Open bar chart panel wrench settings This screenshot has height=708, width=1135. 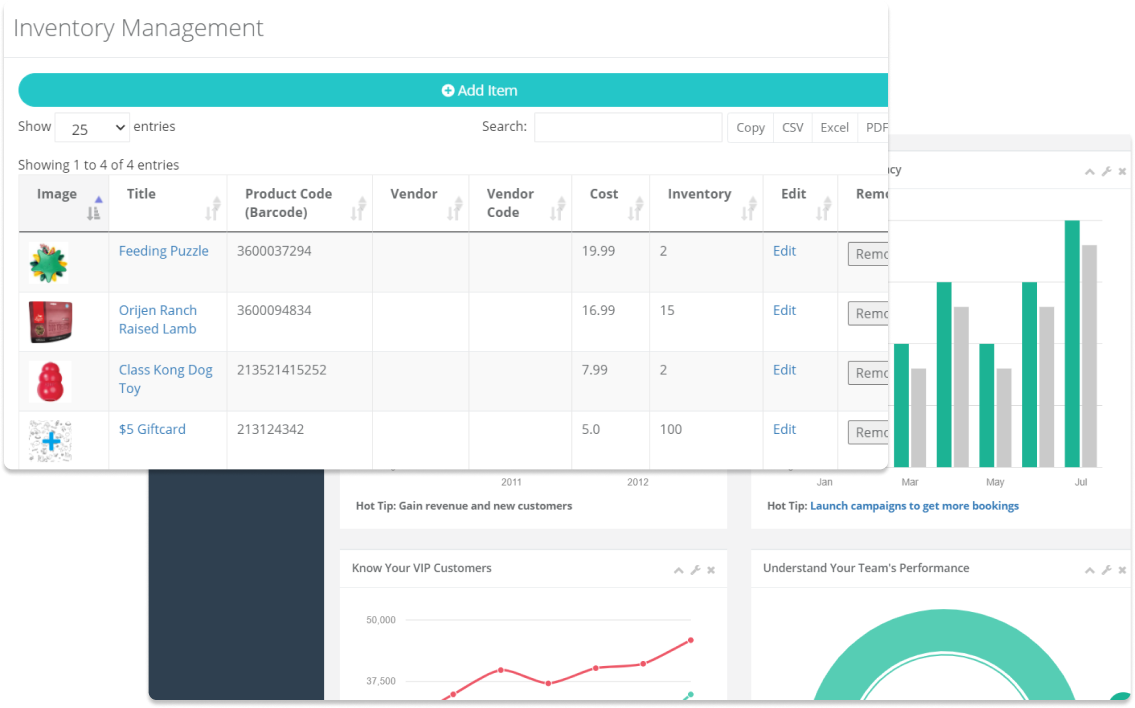click(1106, 172)
